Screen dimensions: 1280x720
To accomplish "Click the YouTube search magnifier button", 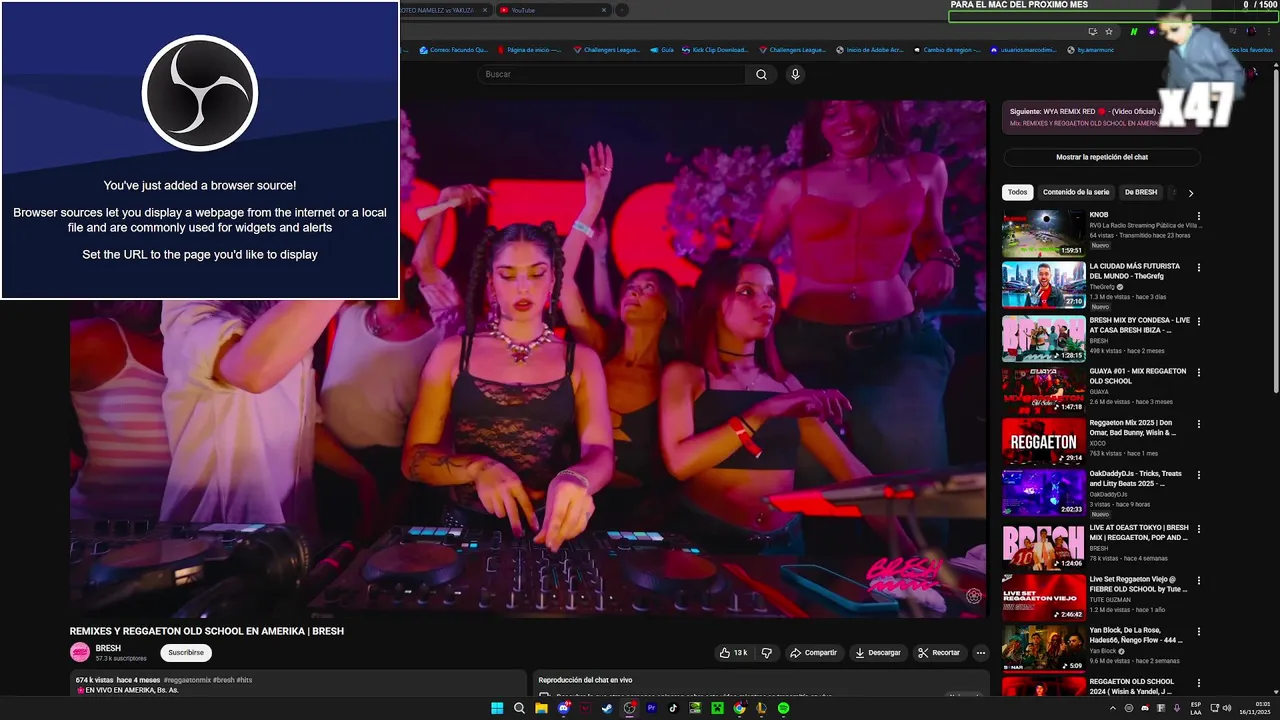I will 761,74.
